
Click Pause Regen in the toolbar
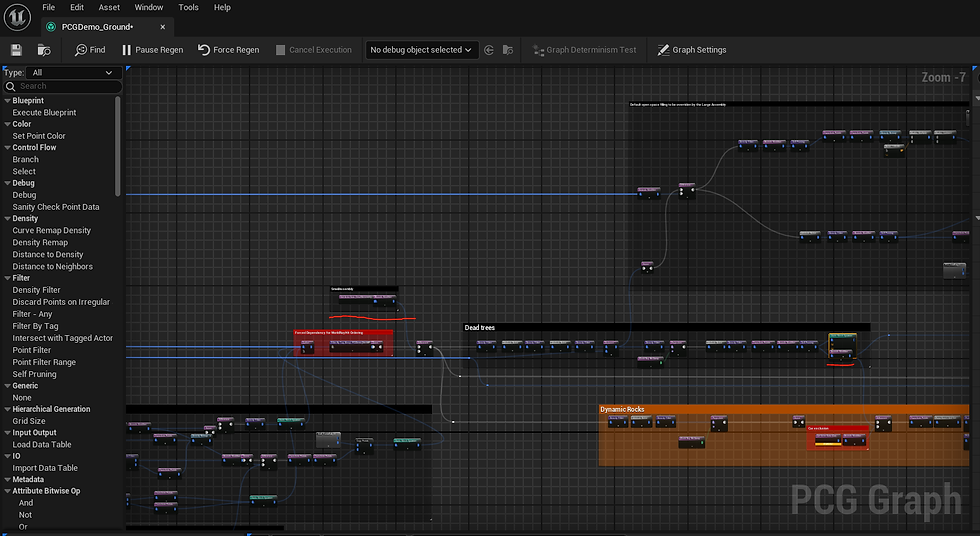pos(152,50)
